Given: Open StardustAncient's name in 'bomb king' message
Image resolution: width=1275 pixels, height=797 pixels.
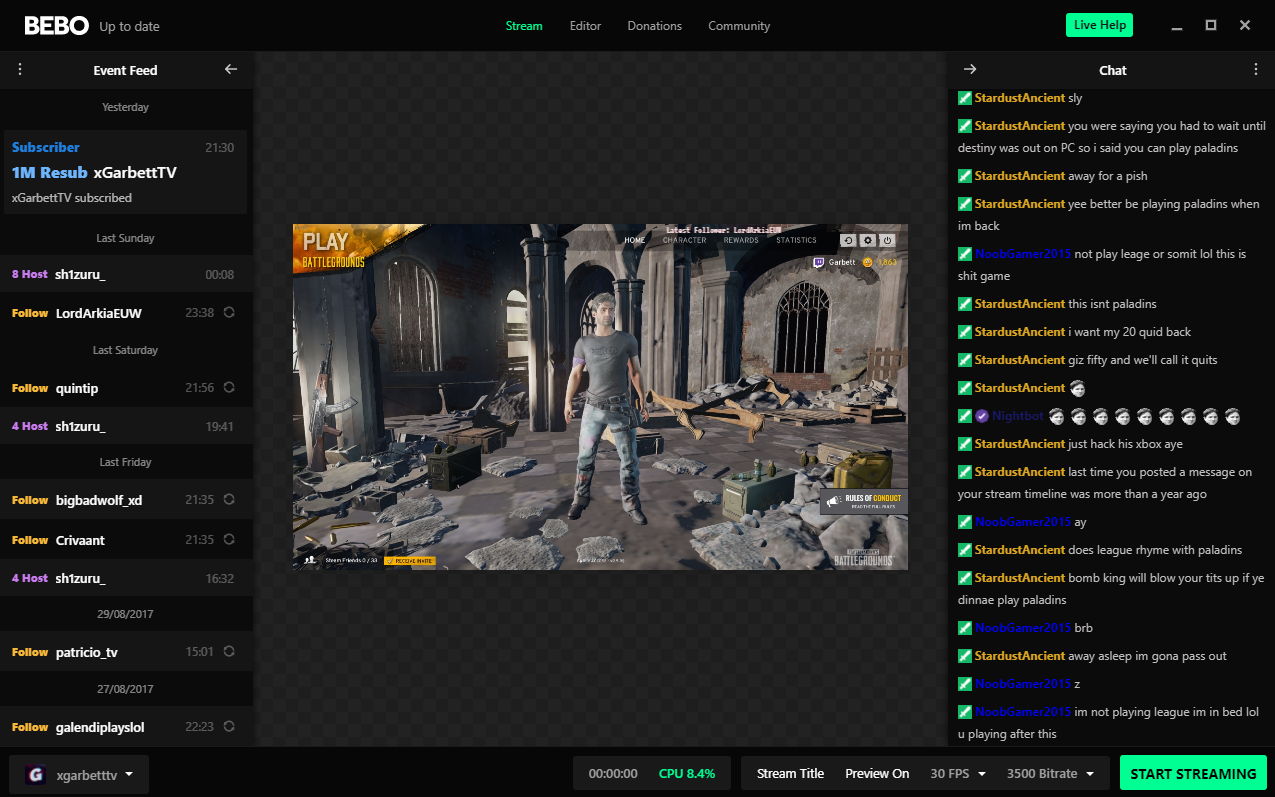Looking at the screenshot, I should 1020,578.
